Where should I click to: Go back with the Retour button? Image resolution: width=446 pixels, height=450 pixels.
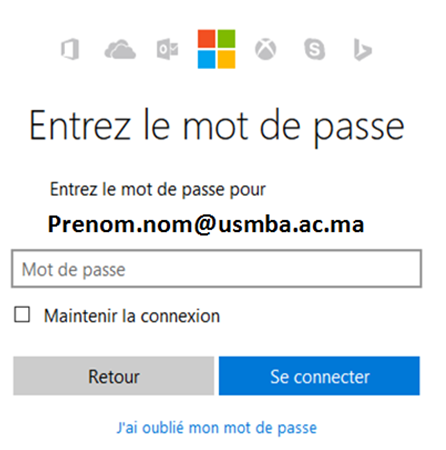114,376
